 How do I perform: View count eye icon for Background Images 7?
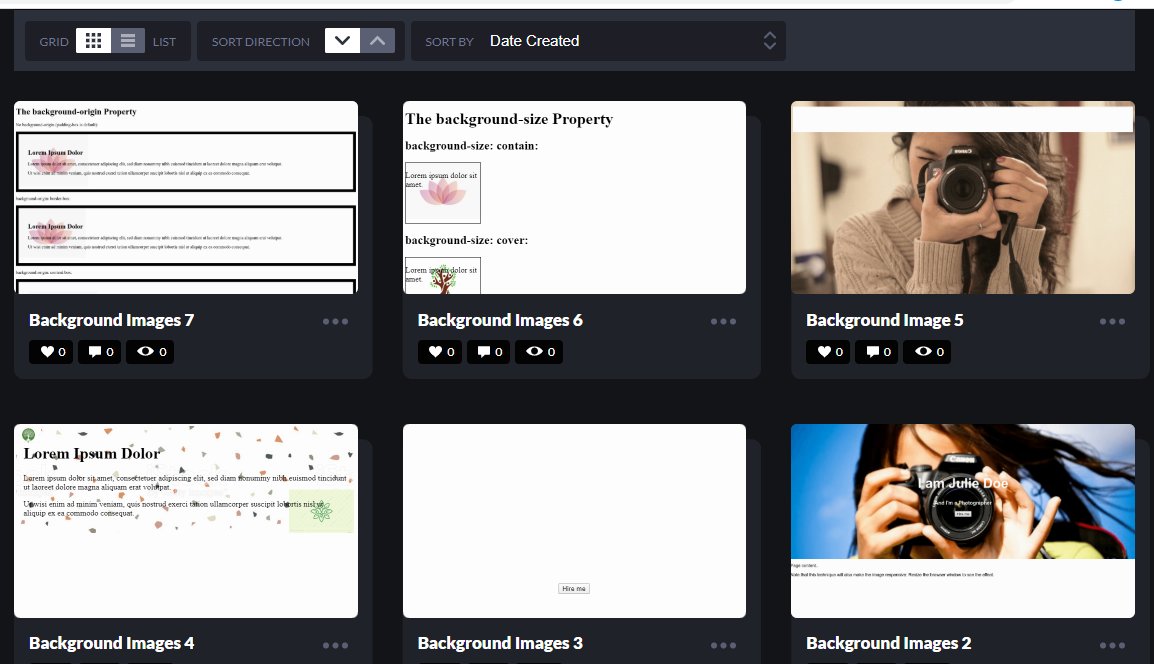pos(150,352)
